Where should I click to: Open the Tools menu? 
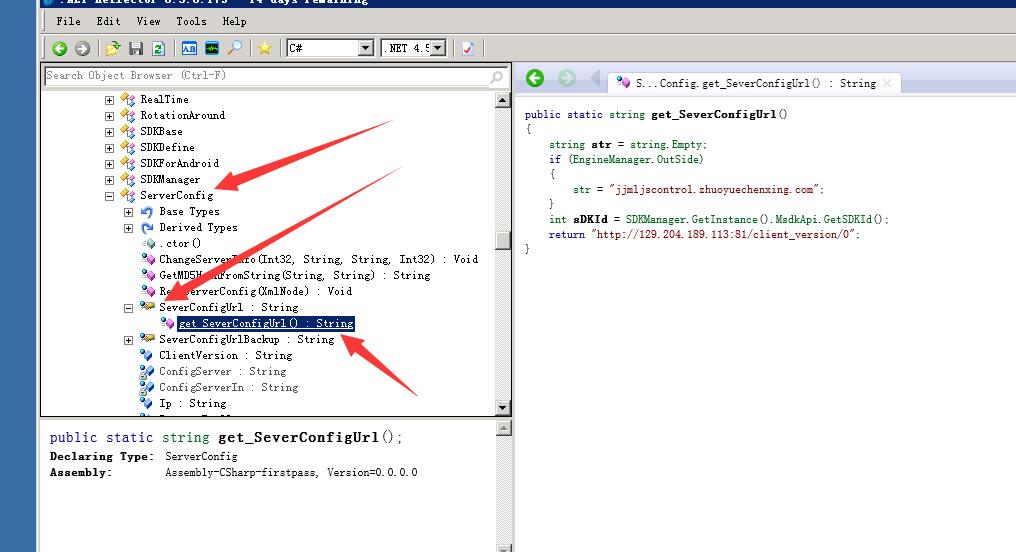click(191, 21)
